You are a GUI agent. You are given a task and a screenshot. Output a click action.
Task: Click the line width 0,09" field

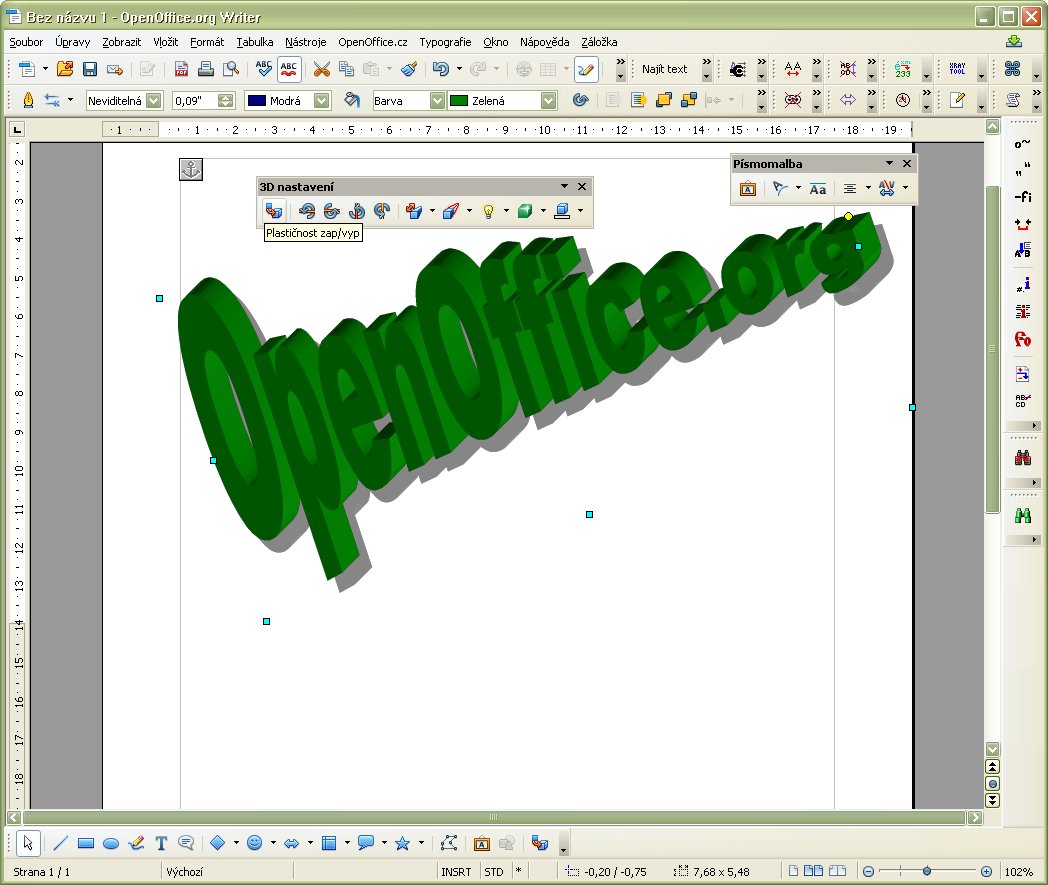pos(194,100)
